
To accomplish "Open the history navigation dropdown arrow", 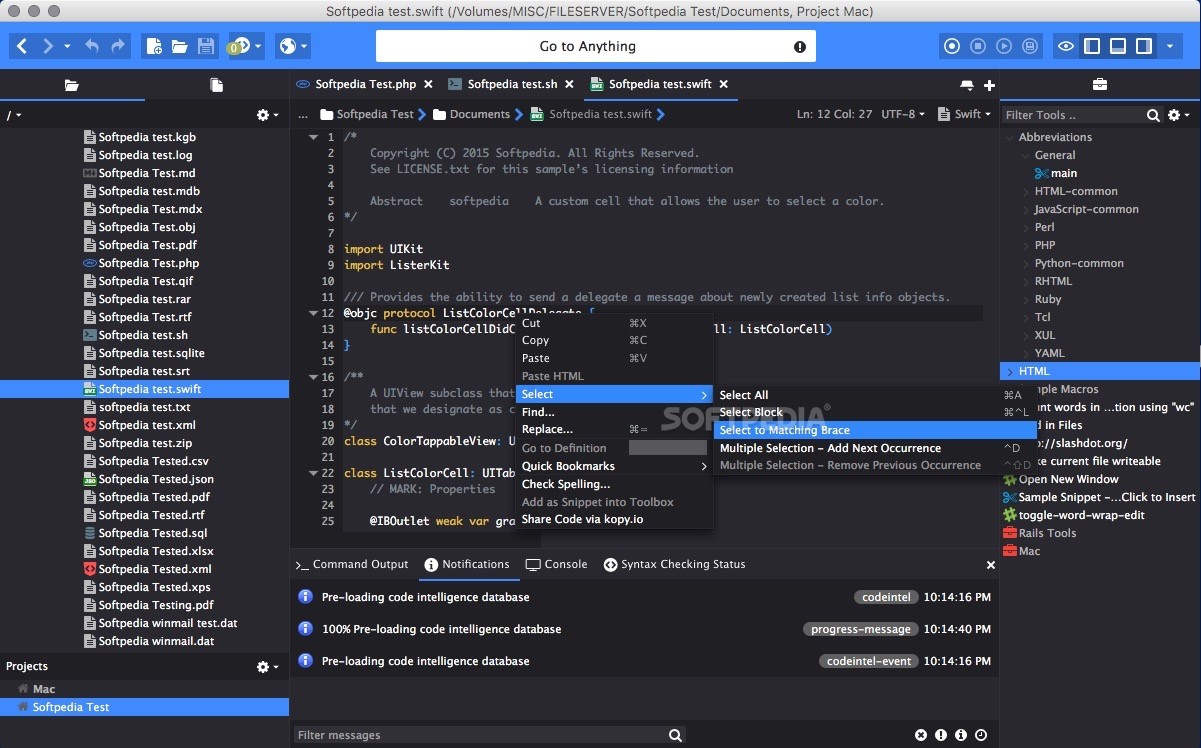I will point(67,46).
